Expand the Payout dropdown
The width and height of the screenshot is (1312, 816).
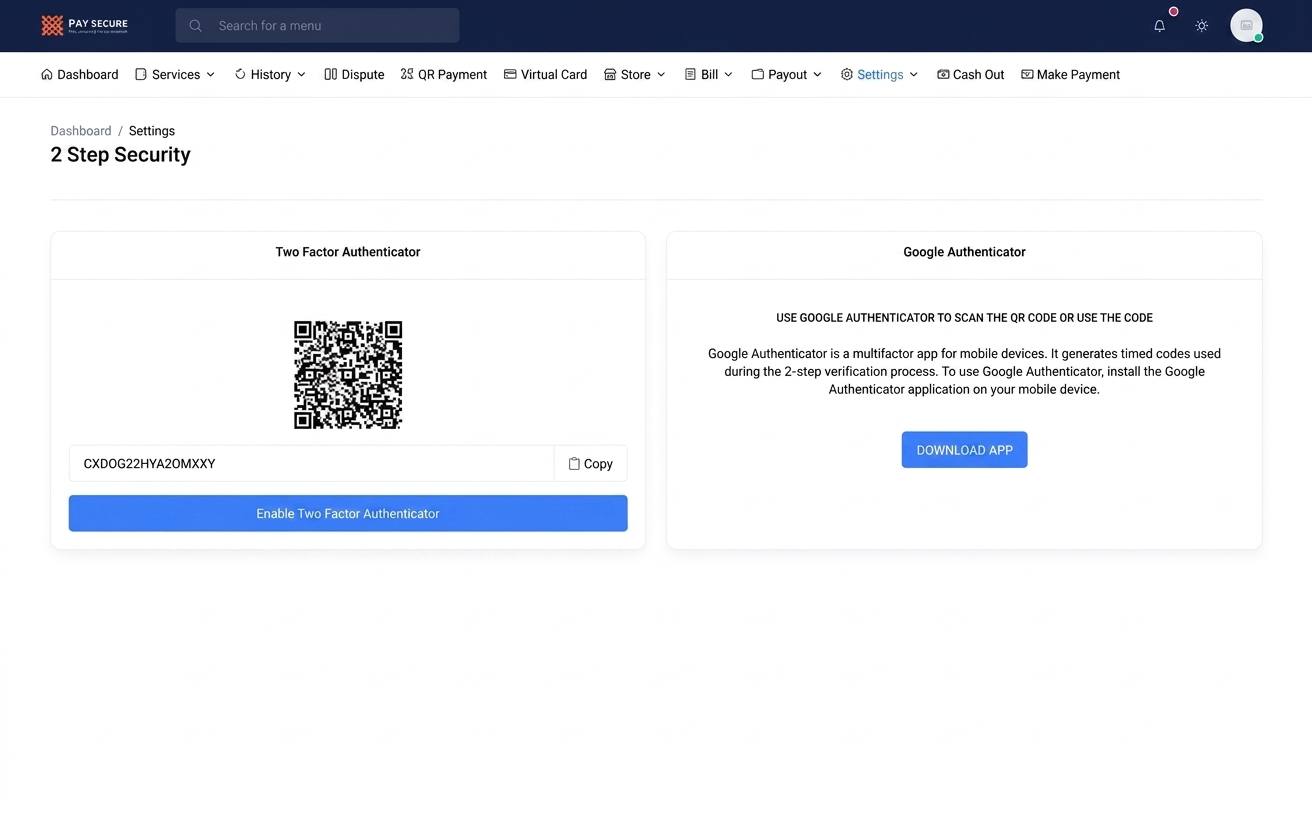point(787,74)
